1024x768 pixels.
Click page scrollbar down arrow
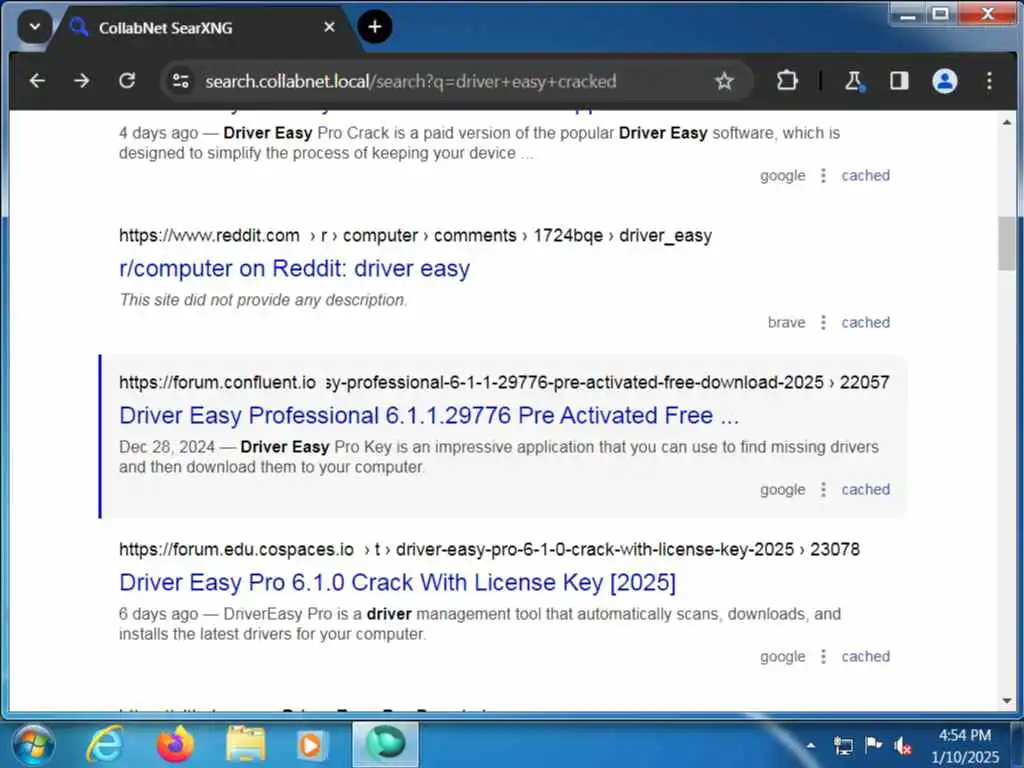click(1006, 701)
